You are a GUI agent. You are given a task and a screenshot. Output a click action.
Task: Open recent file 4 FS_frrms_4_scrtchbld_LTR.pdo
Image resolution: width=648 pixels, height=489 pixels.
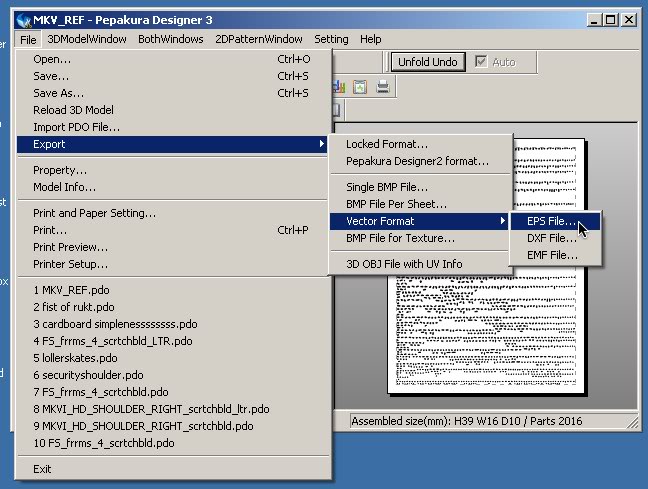pyautogui.click(x=172, y=341)
